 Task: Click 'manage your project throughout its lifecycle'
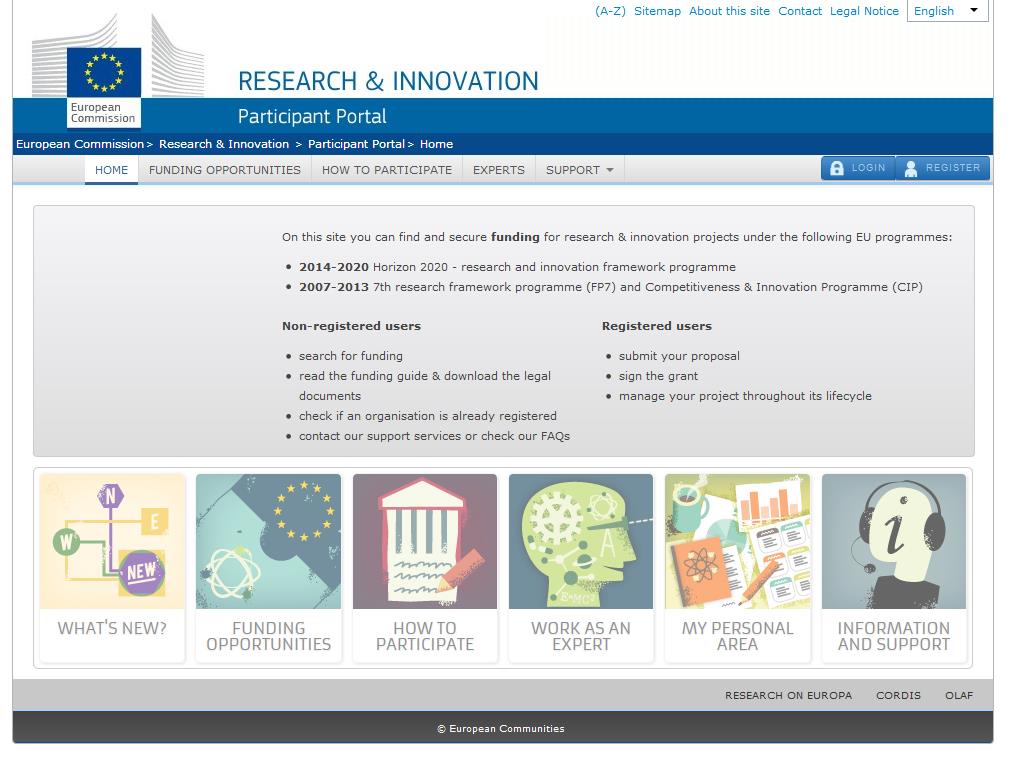click(745, 396)
